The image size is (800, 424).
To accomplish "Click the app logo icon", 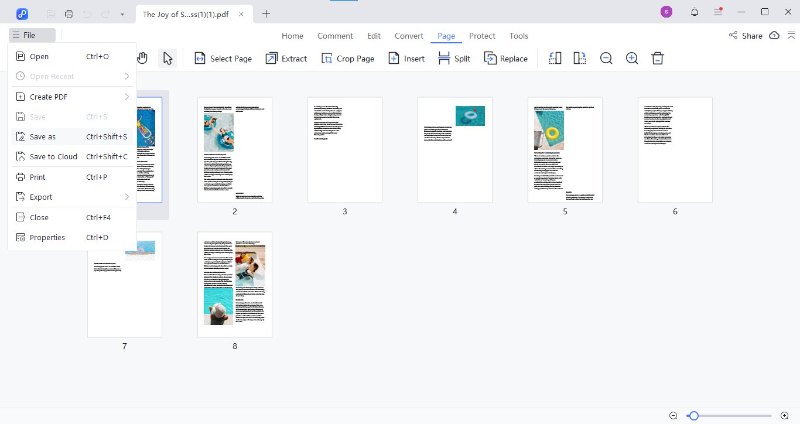I will (22, 14).
